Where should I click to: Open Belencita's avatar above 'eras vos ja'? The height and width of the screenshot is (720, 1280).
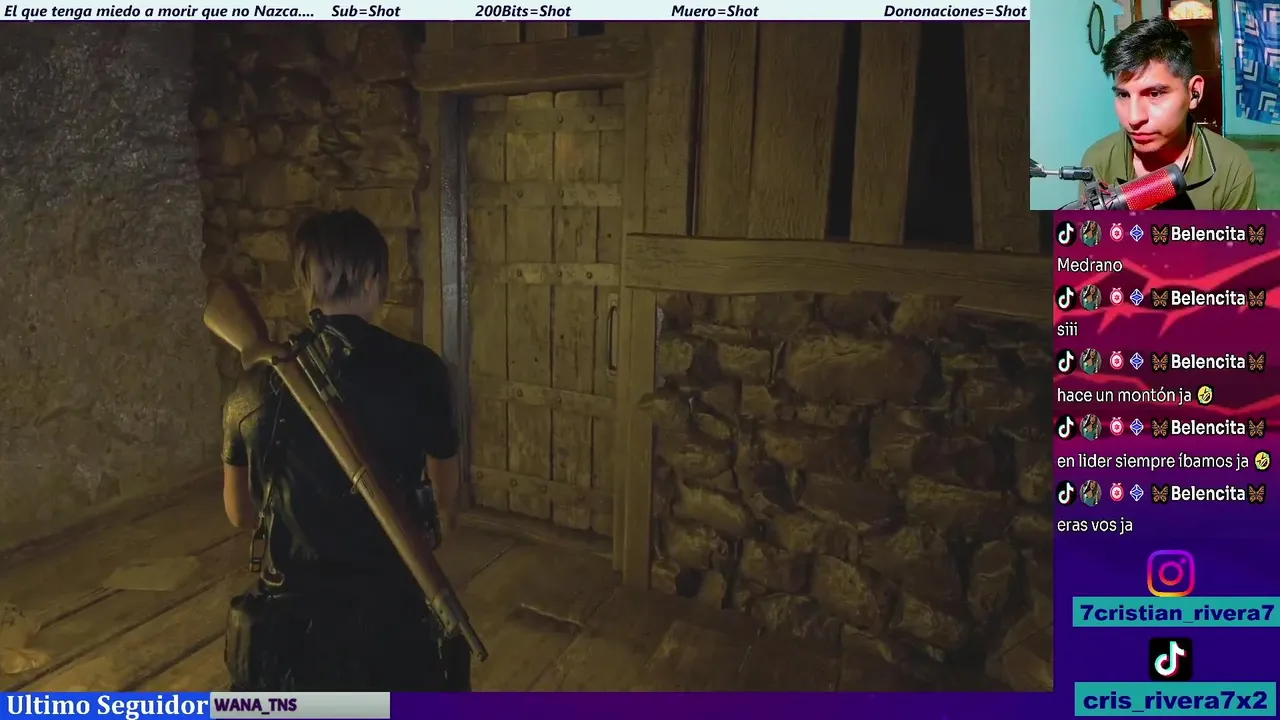point(1091,493)
